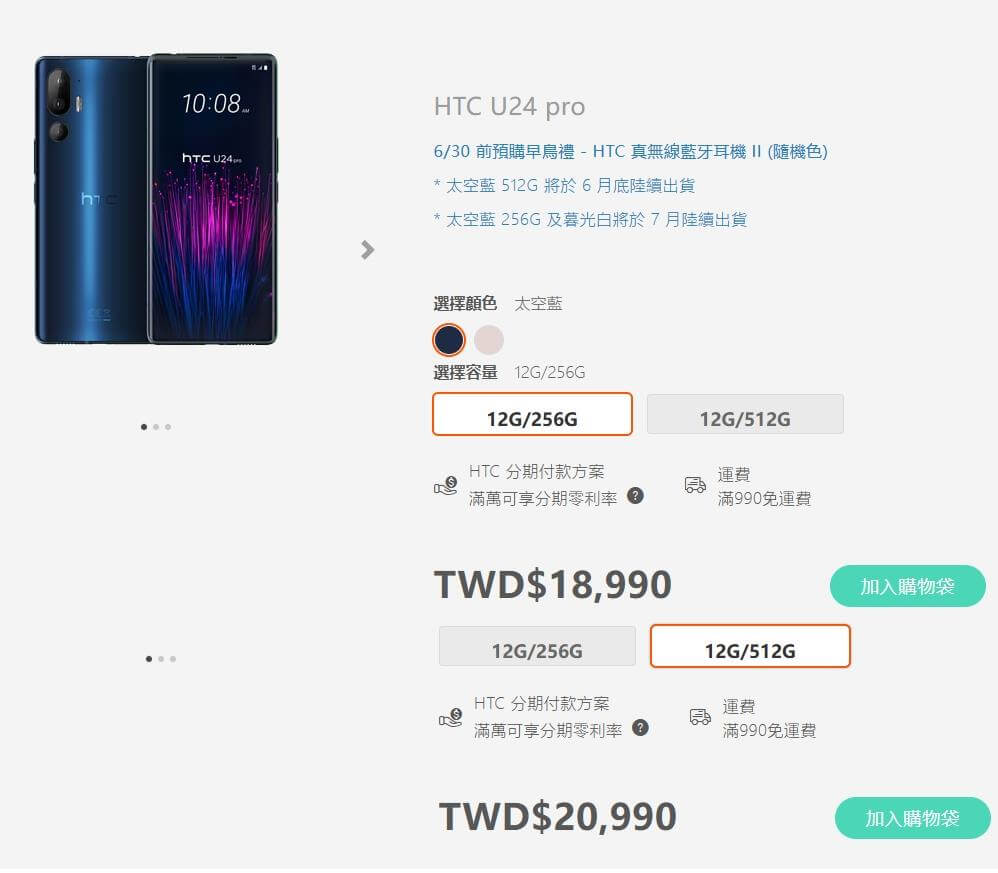This screenshot has height=873, width=998.
Task: Select the light pink-white color swatch
Action: point(489,340)
